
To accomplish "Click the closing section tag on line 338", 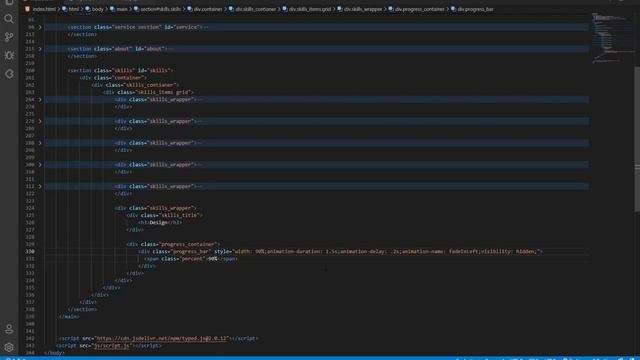I will point(82,309).
